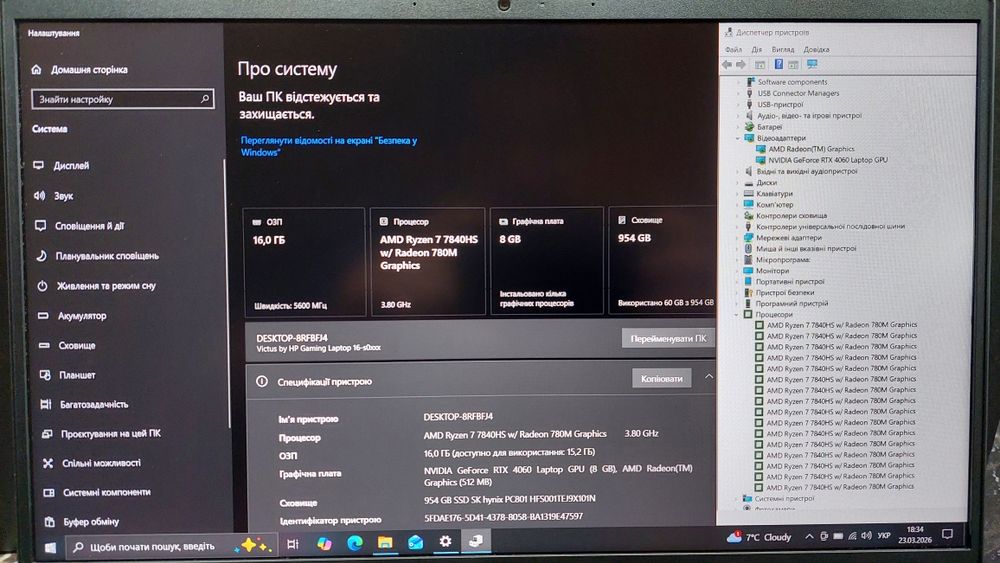Select Пристрої безпеки tree item
This screenshot has width=1000, height=563.
point(784,293)
